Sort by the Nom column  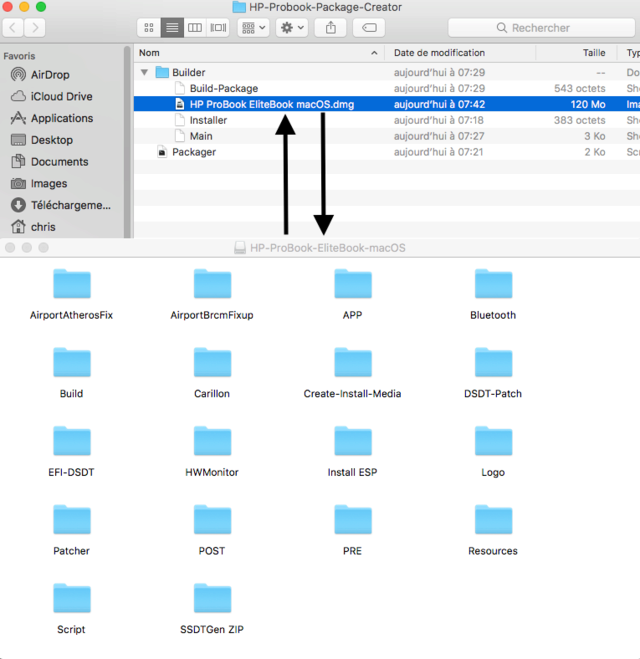point(259,53)
